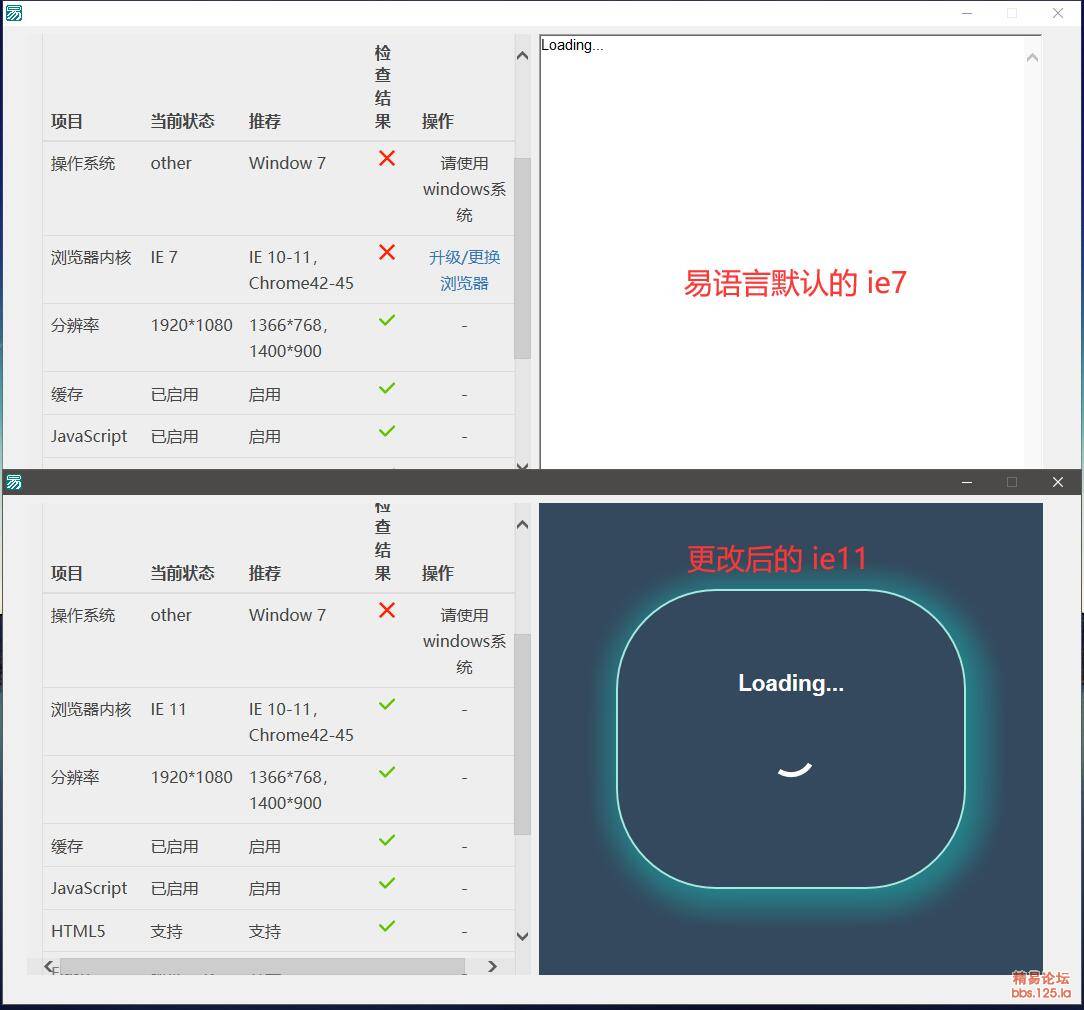Click the 操作系统 label in the top window
The height and width of the screenshot is (1010, 1084).
(x=83, y=163)
